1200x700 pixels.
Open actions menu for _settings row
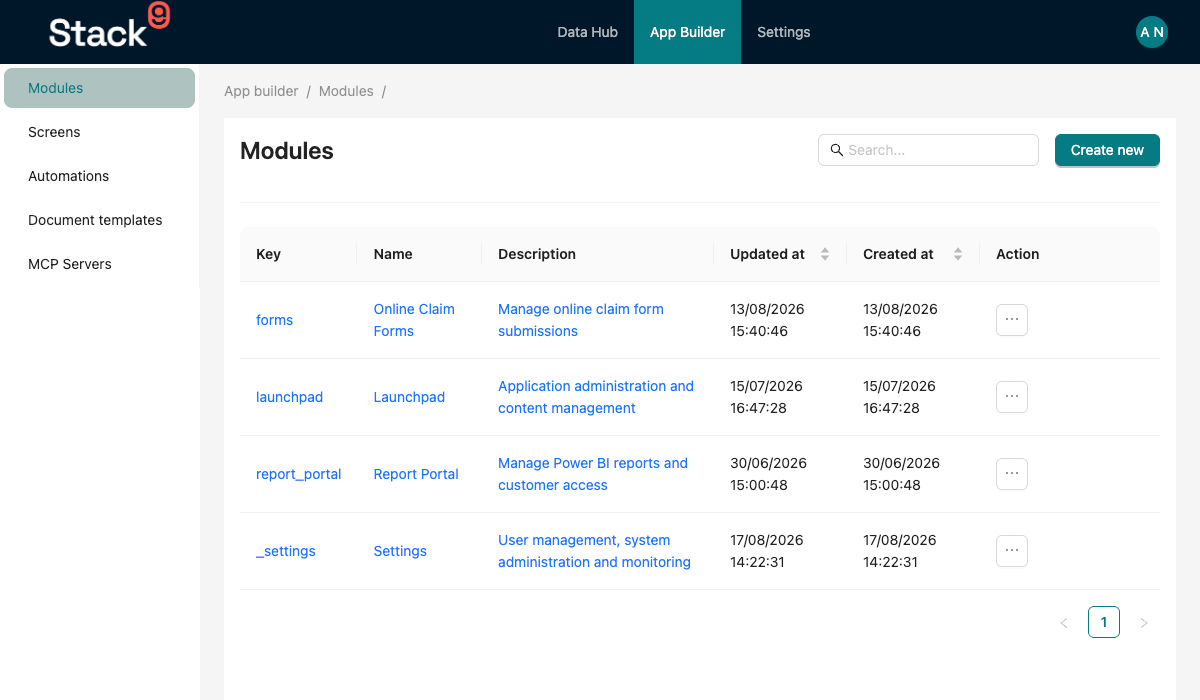(x=1012, y=551)
